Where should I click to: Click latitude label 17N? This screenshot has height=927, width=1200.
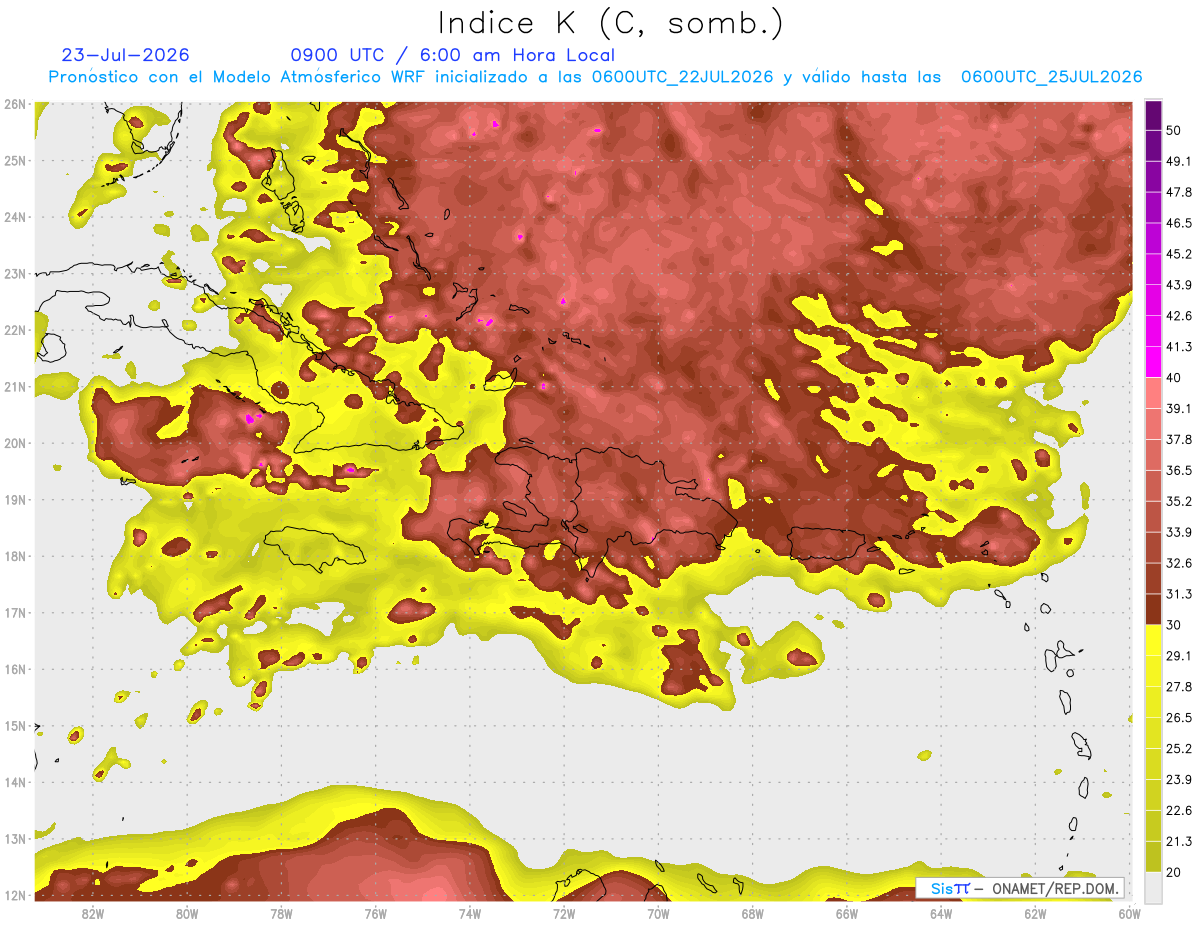(15, 612)
